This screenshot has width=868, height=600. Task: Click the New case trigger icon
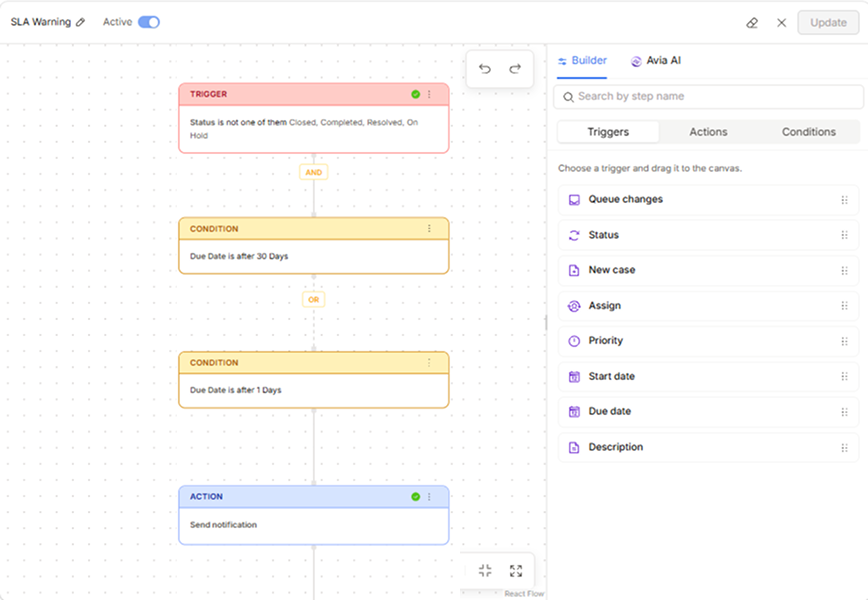574,270
